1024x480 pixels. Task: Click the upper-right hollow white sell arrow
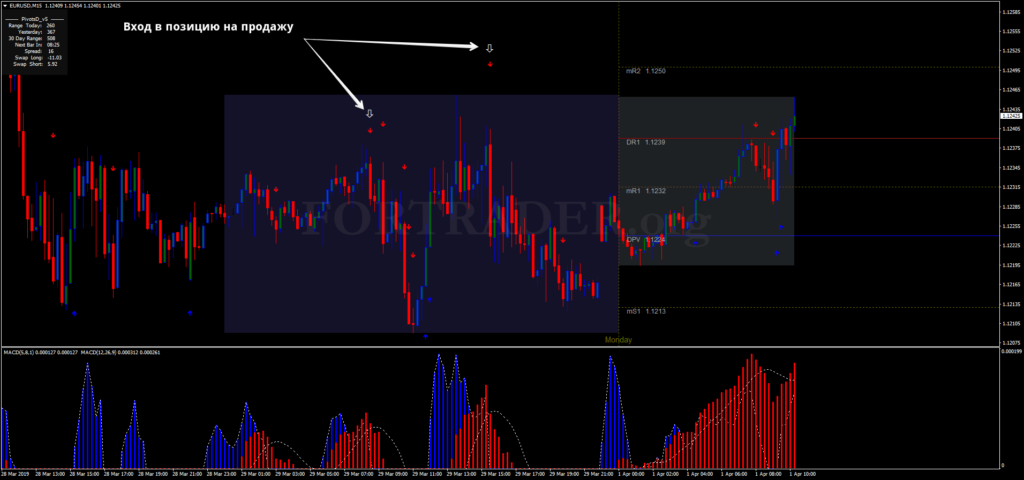(x=489, y=48)
